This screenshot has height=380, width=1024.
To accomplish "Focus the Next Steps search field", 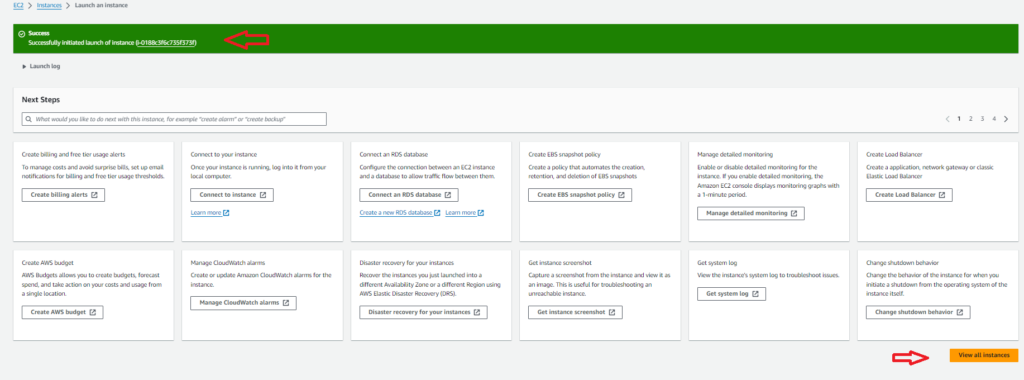I will tap(174, 119).
